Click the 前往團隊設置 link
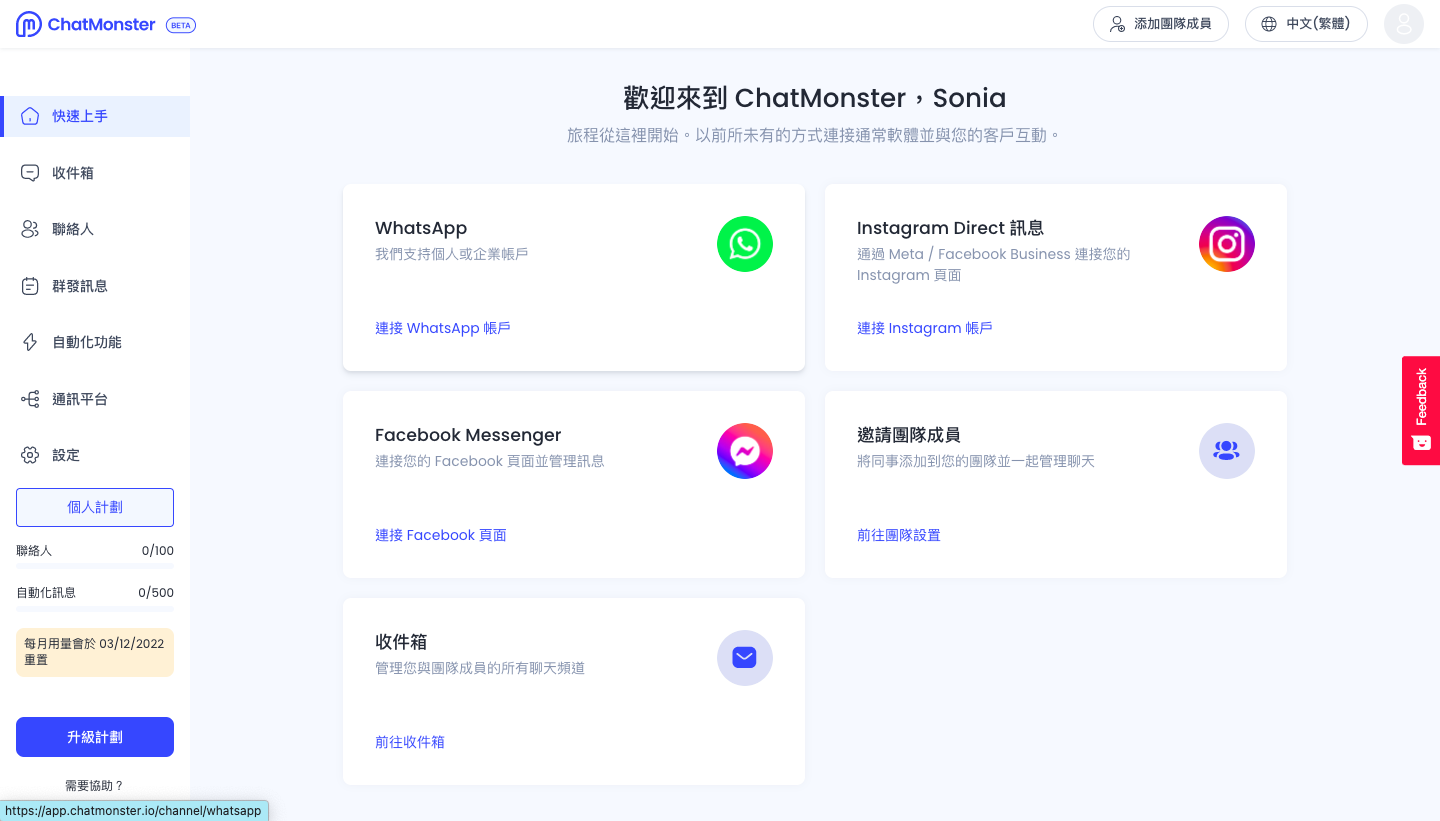 point(899,535)
